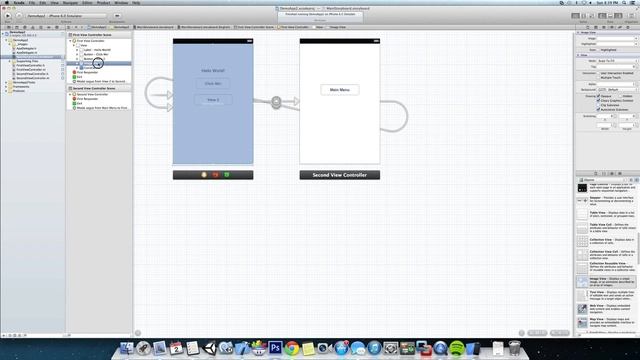Toggle State Highlighted checkbox

click(599, 50)
